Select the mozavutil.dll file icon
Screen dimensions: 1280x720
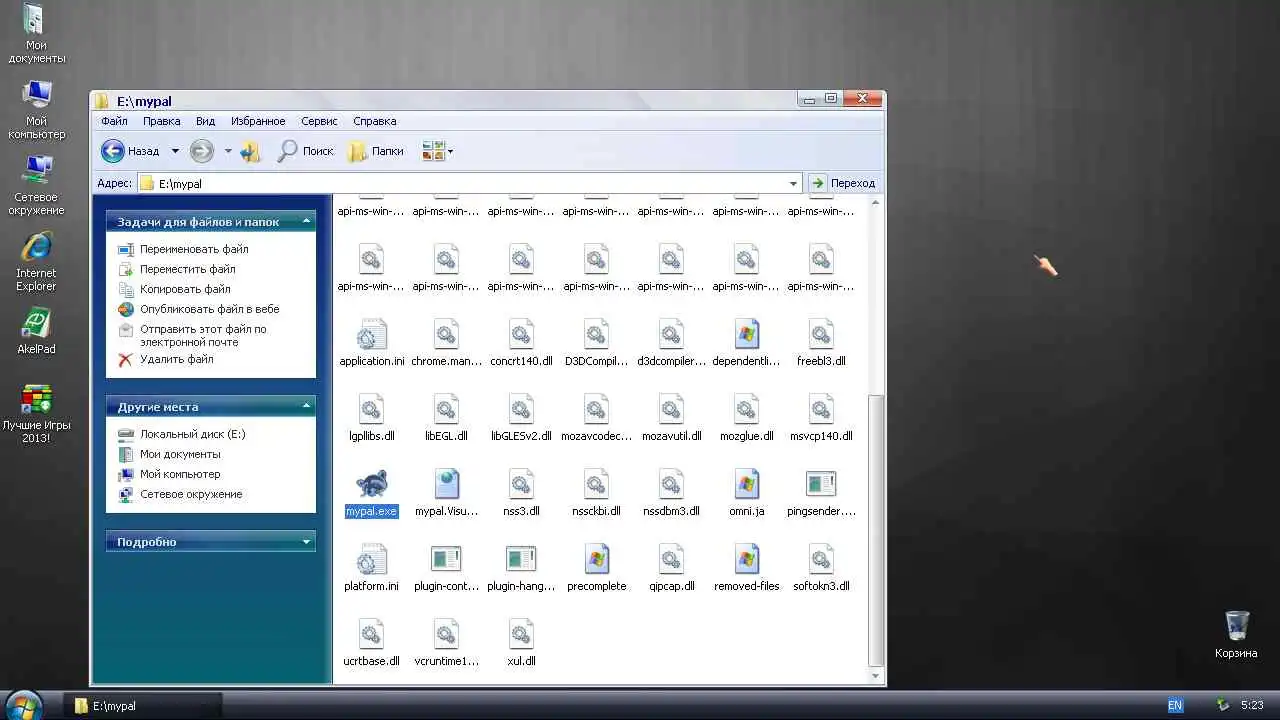(671, 409)
